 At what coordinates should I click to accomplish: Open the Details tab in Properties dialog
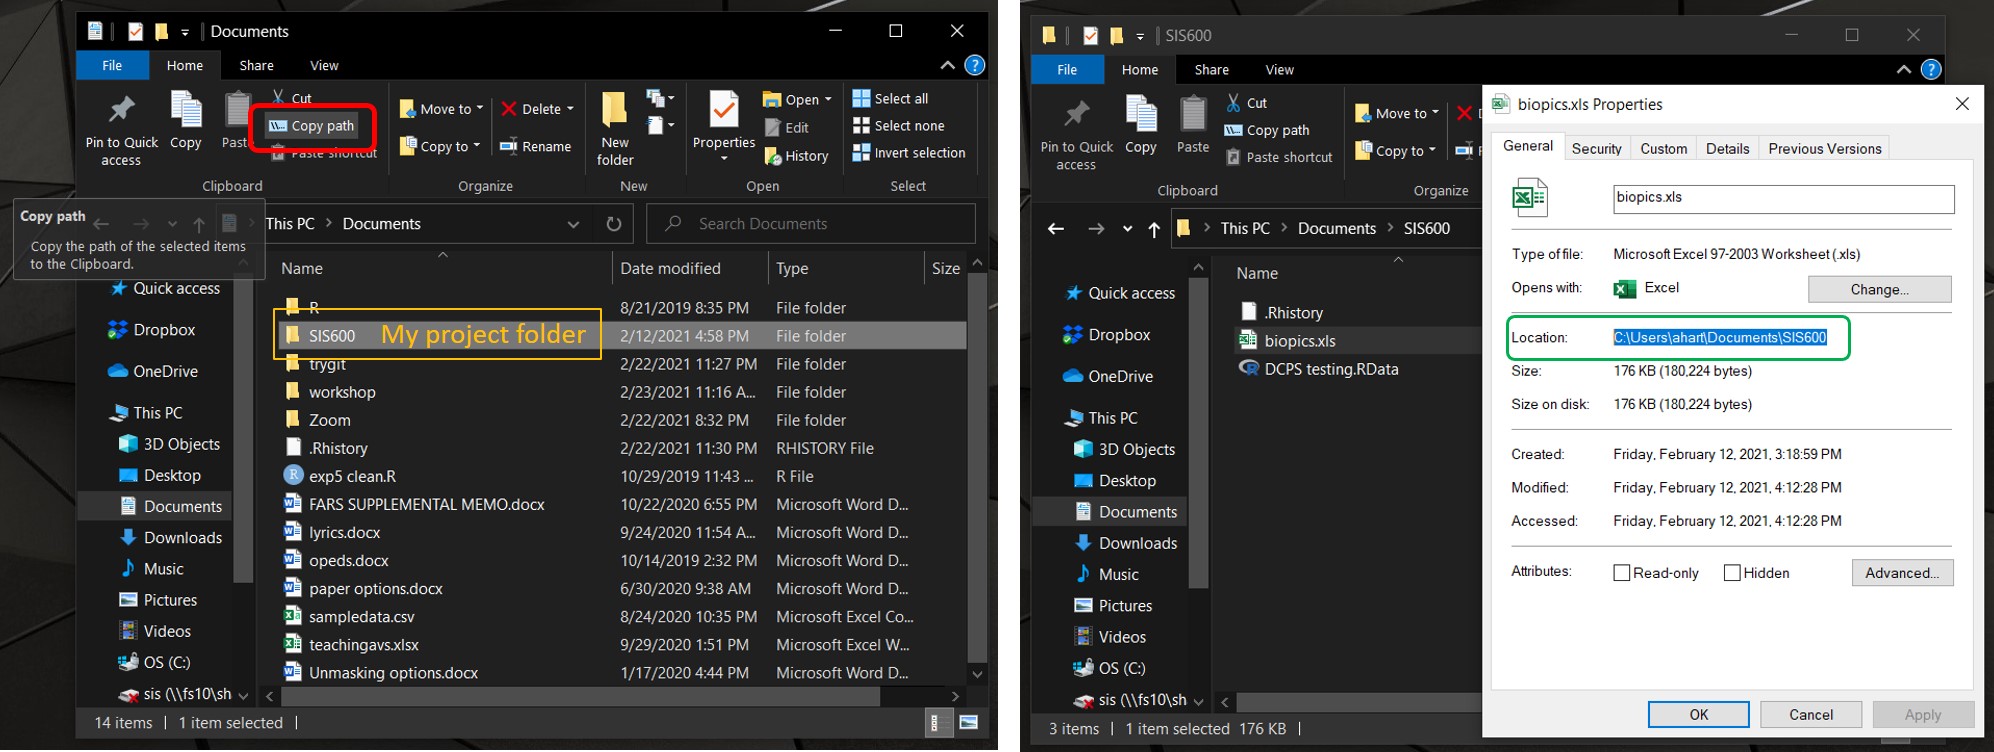point(1727,148)
